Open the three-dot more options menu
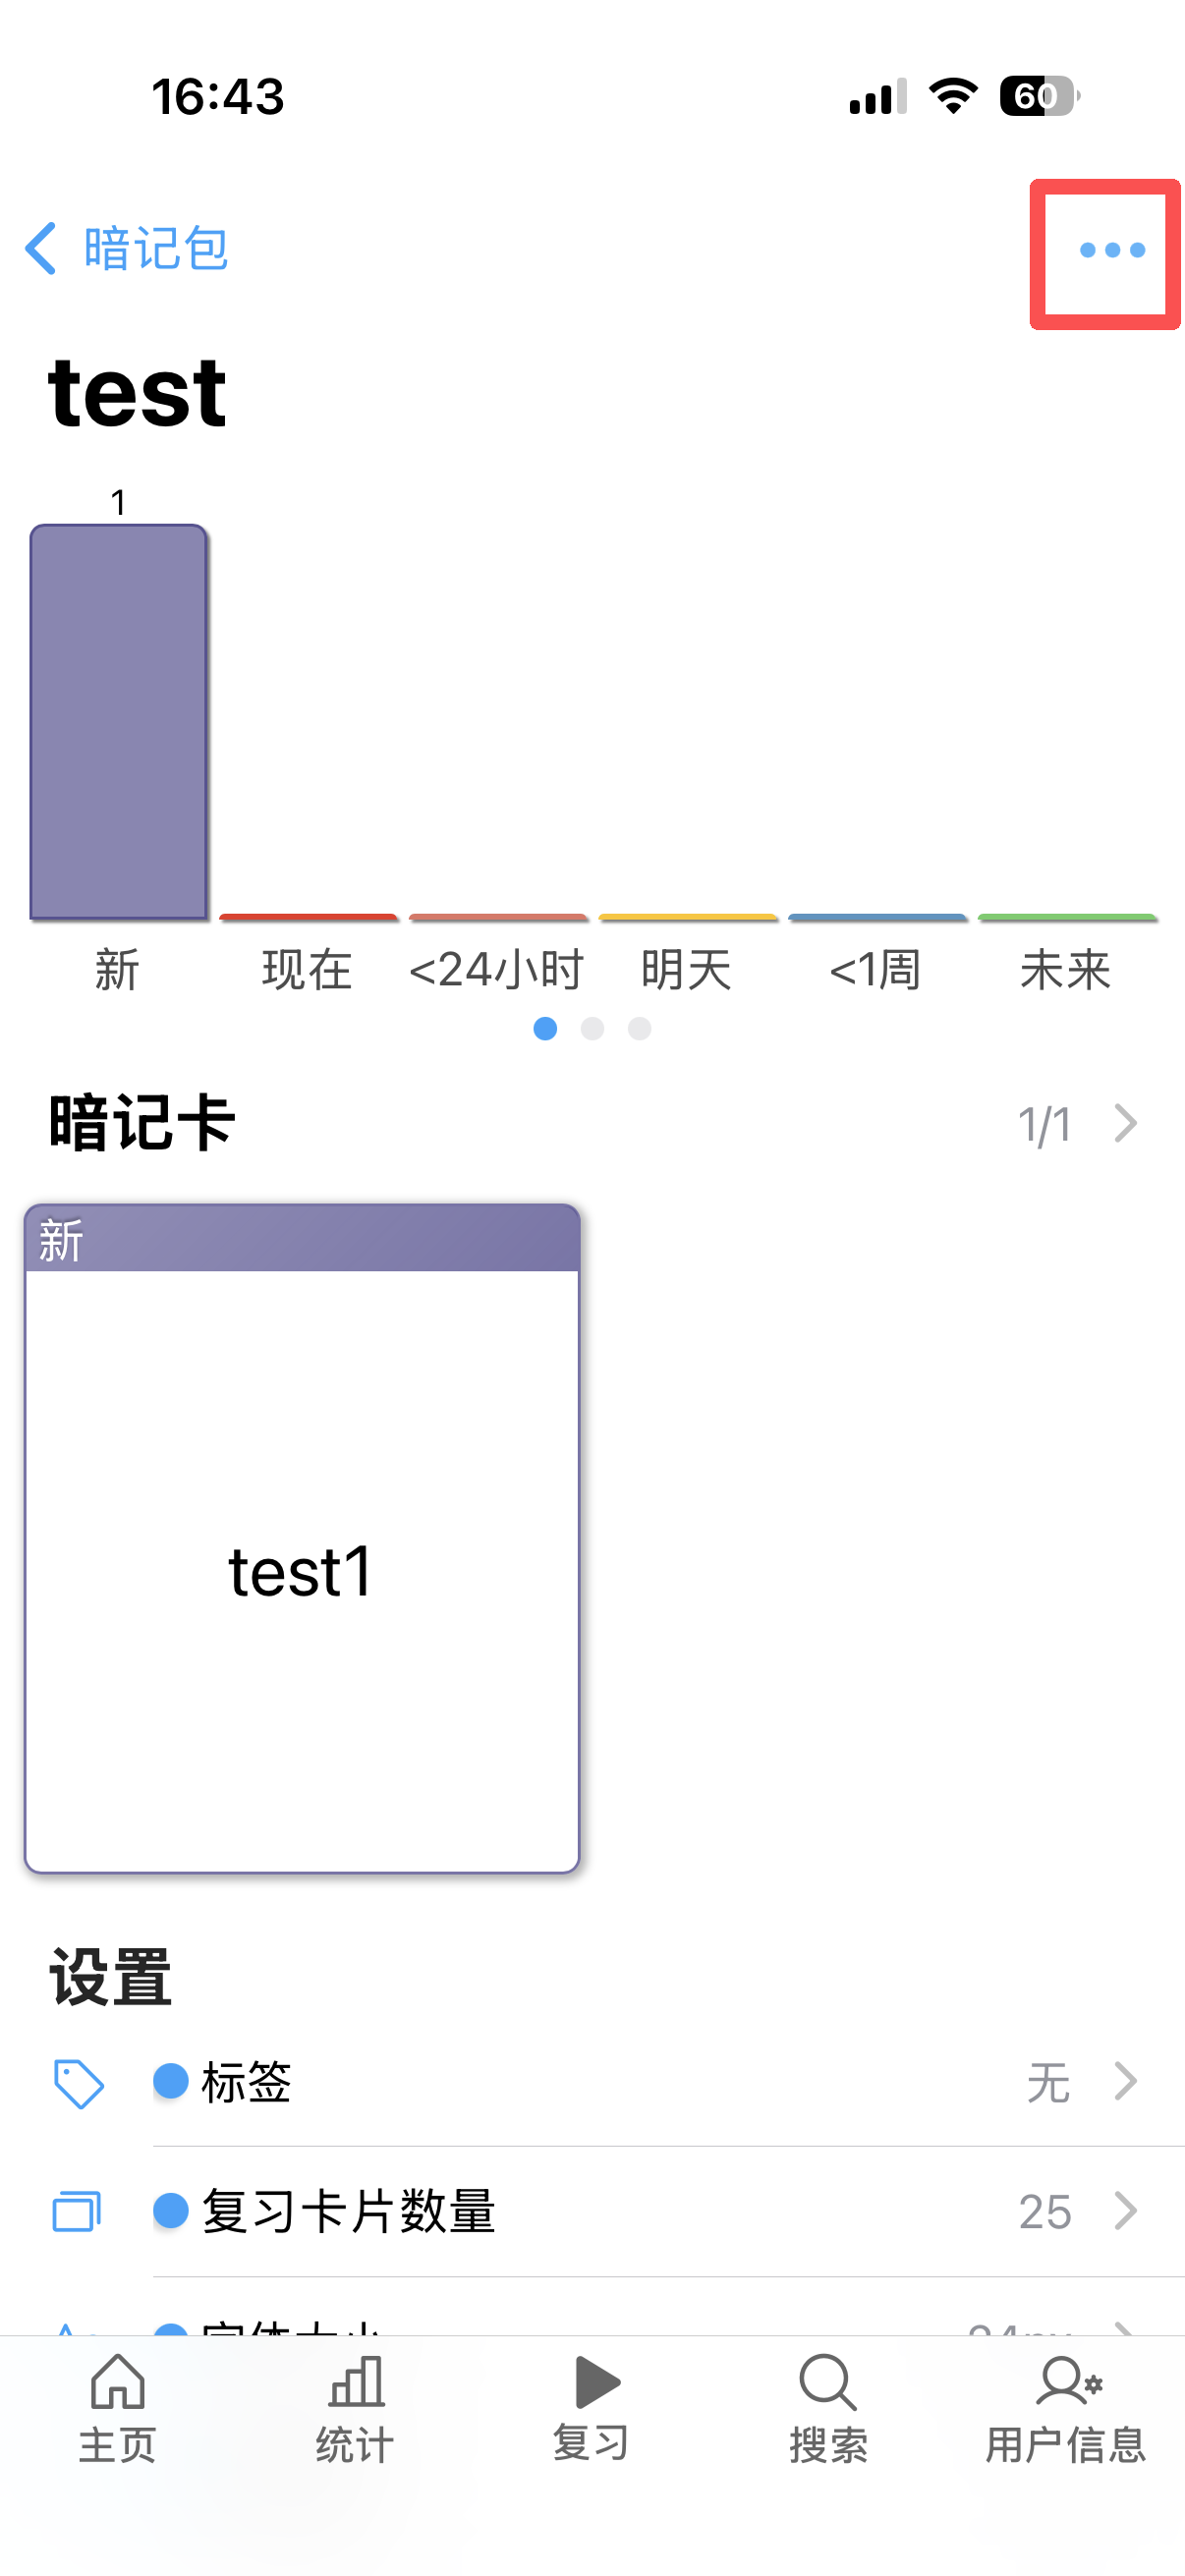 [1112, 250]
